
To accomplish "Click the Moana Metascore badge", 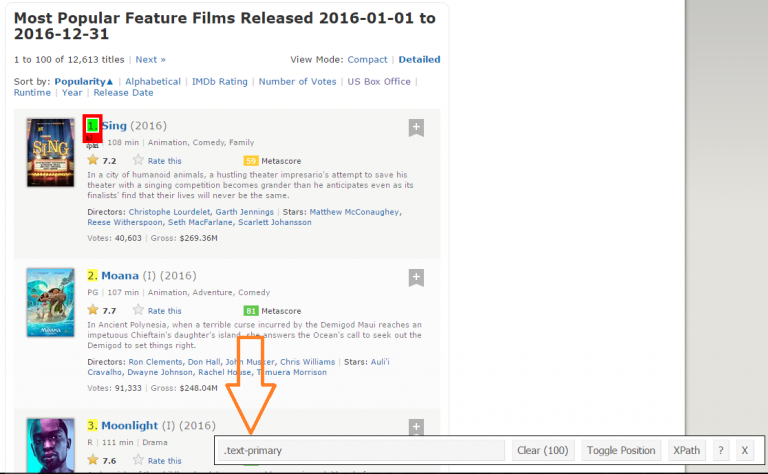I will 251,311.
